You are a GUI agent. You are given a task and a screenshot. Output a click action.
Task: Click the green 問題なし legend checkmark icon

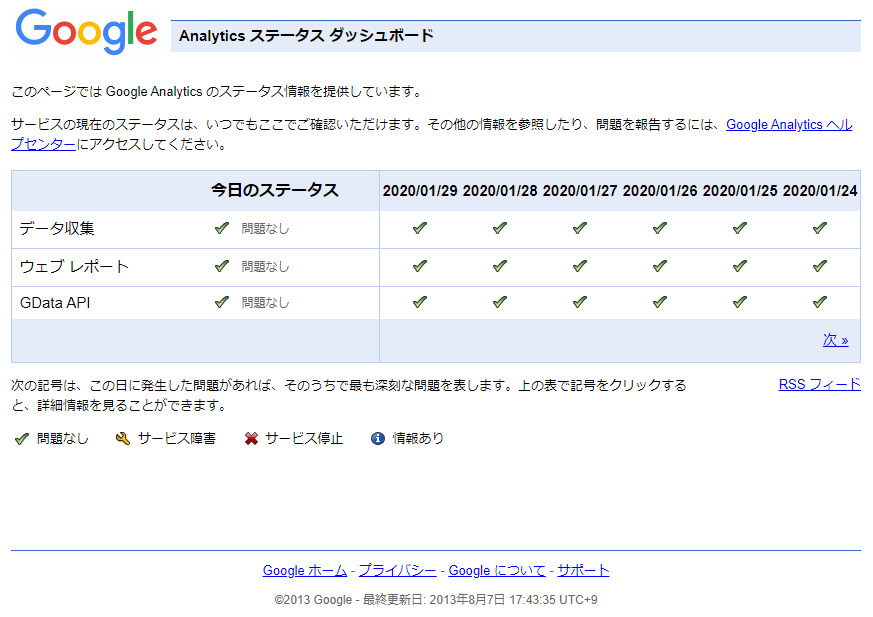click(x=22, y=439)
